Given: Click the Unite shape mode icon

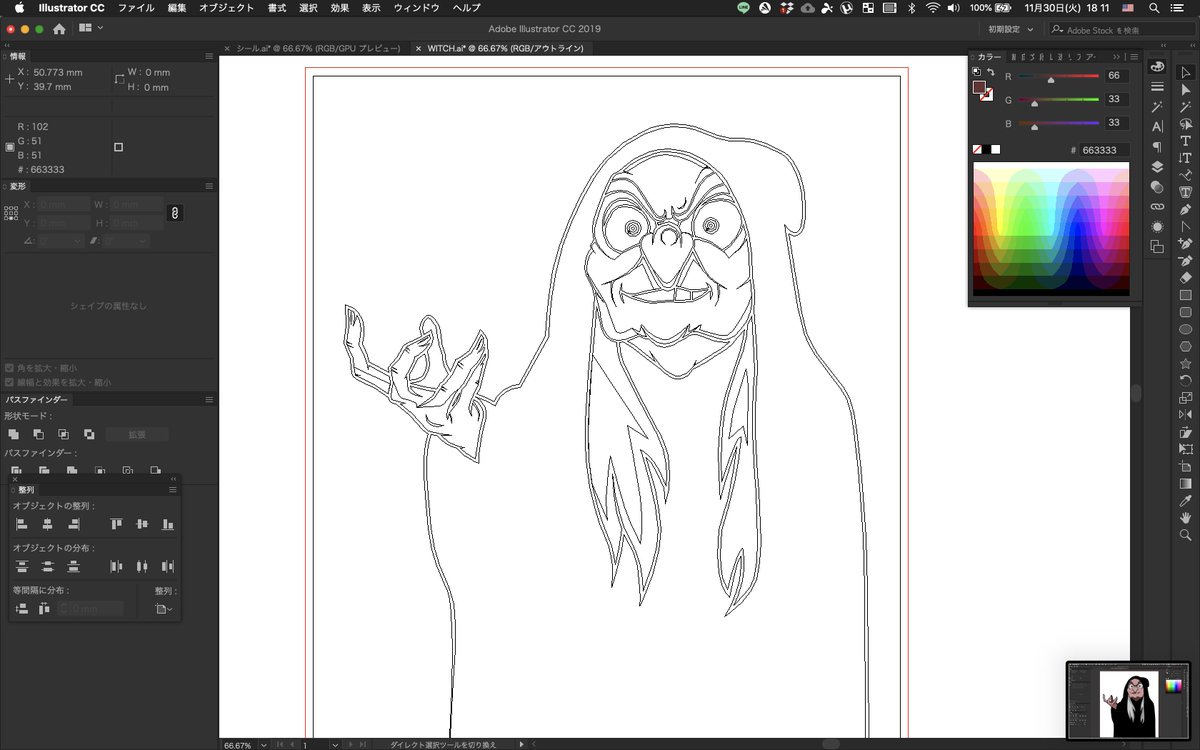Looking at the screenshot, I should click(13, 434).
